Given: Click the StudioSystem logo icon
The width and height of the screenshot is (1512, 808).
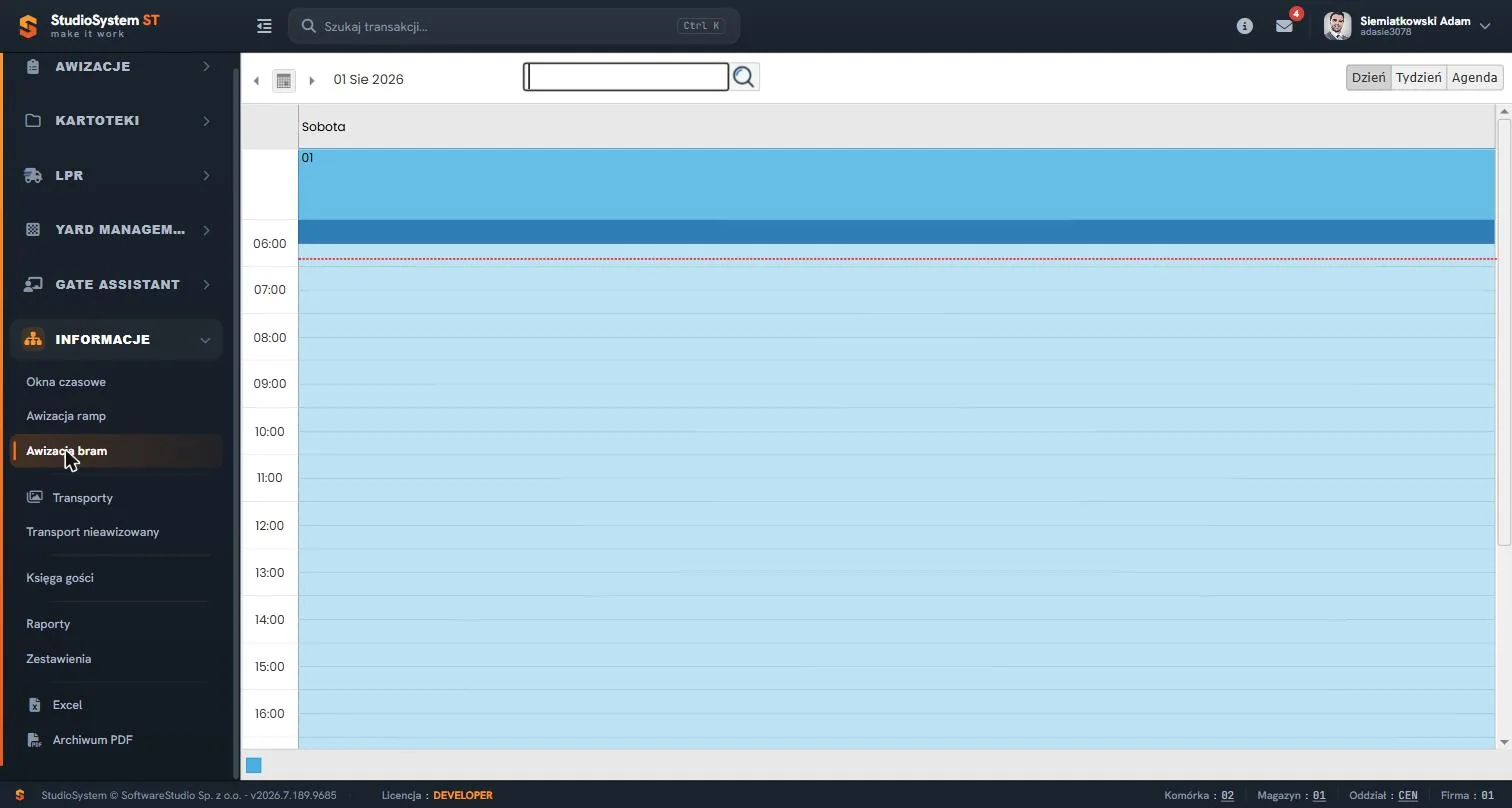Looking at the screenshot, I should 28,26.
